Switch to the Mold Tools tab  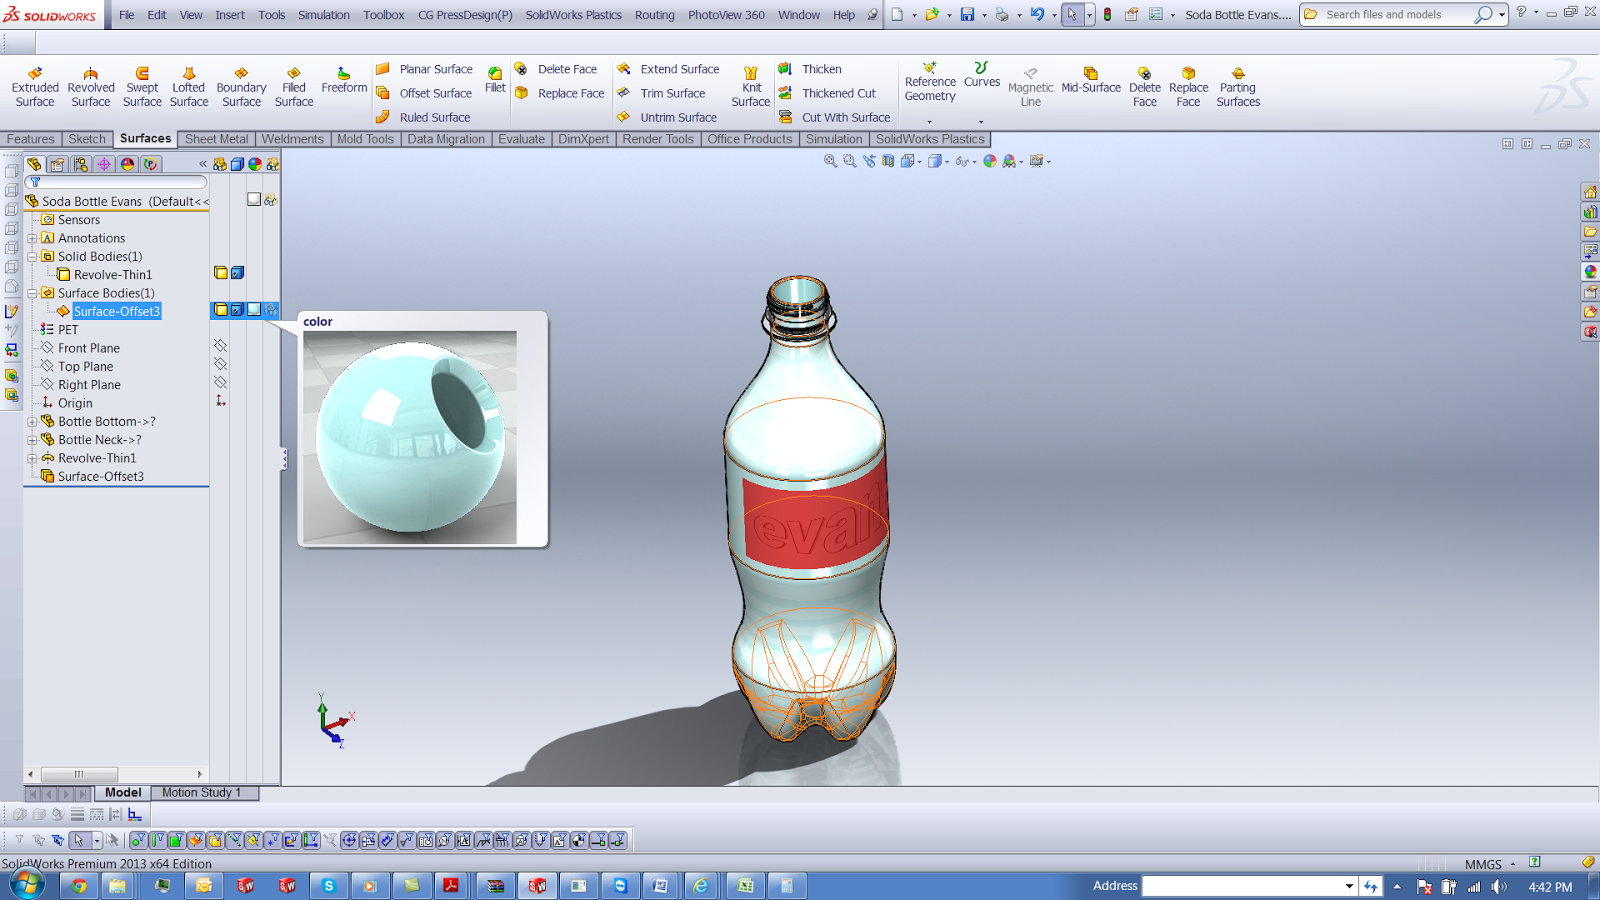366,139
